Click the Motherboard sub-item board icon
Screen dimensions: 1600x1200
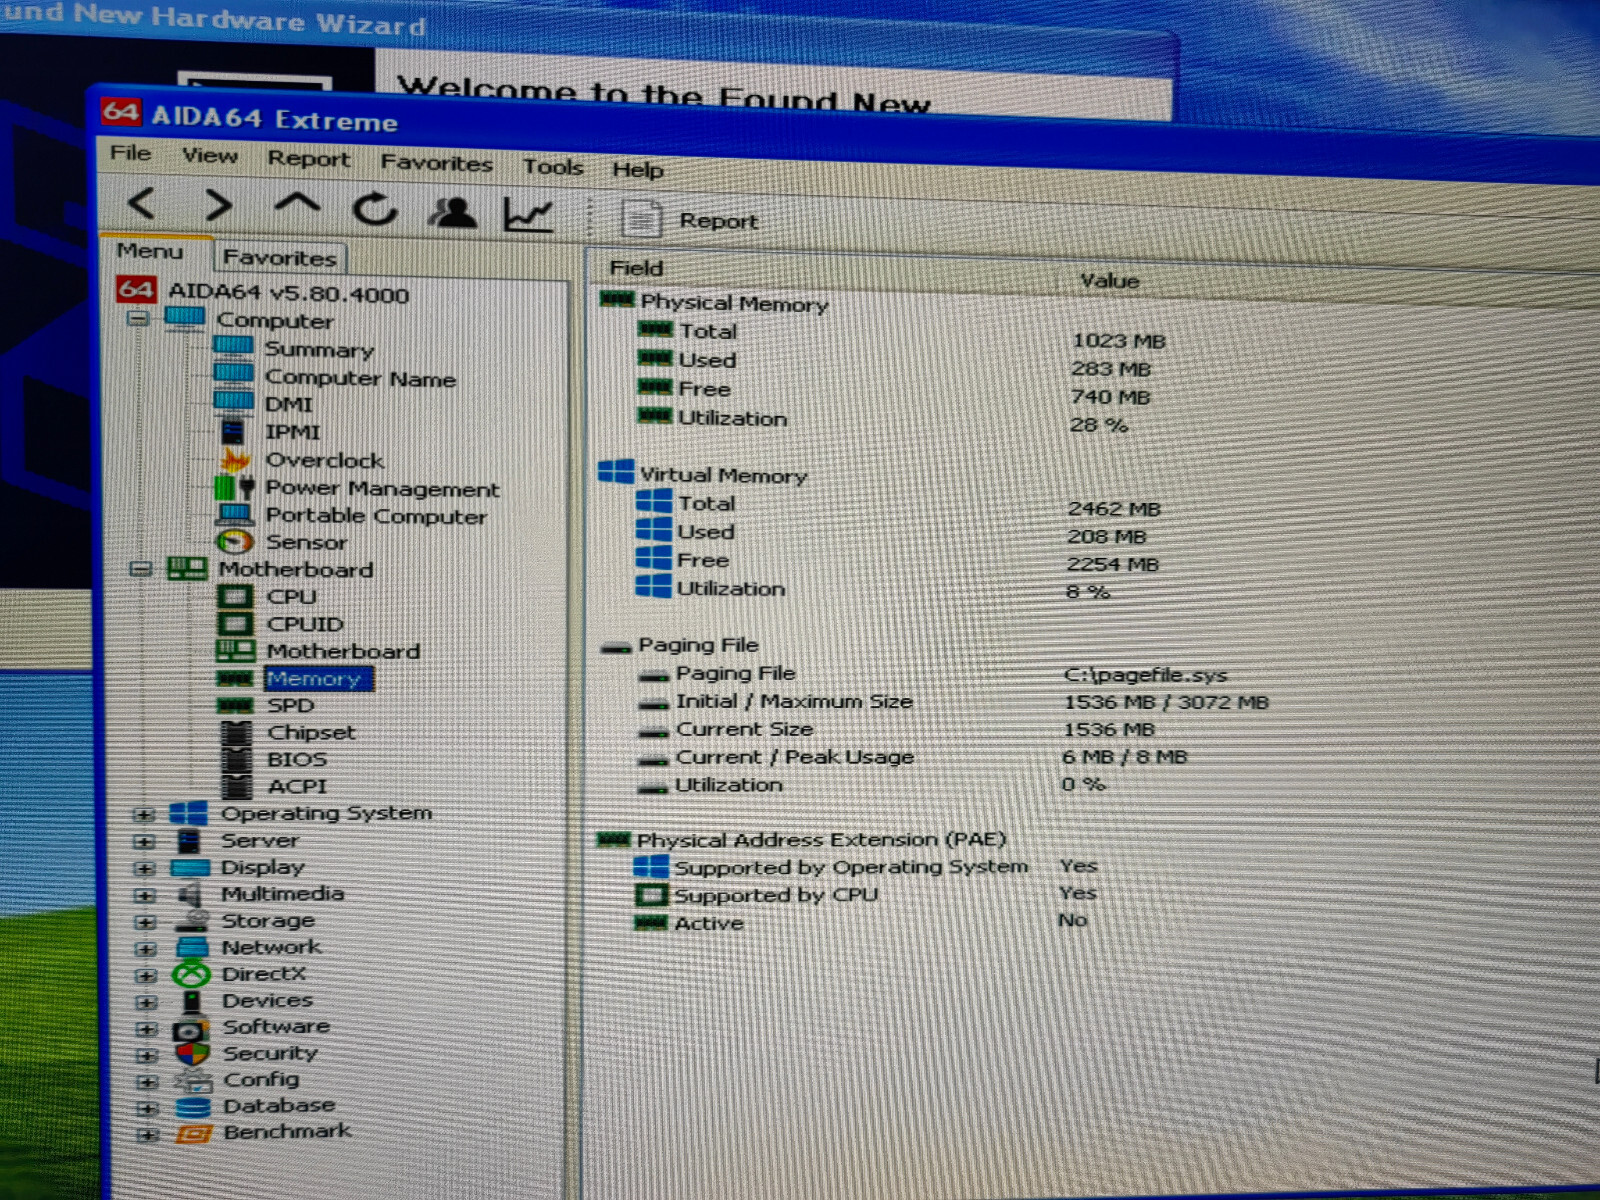236,651
